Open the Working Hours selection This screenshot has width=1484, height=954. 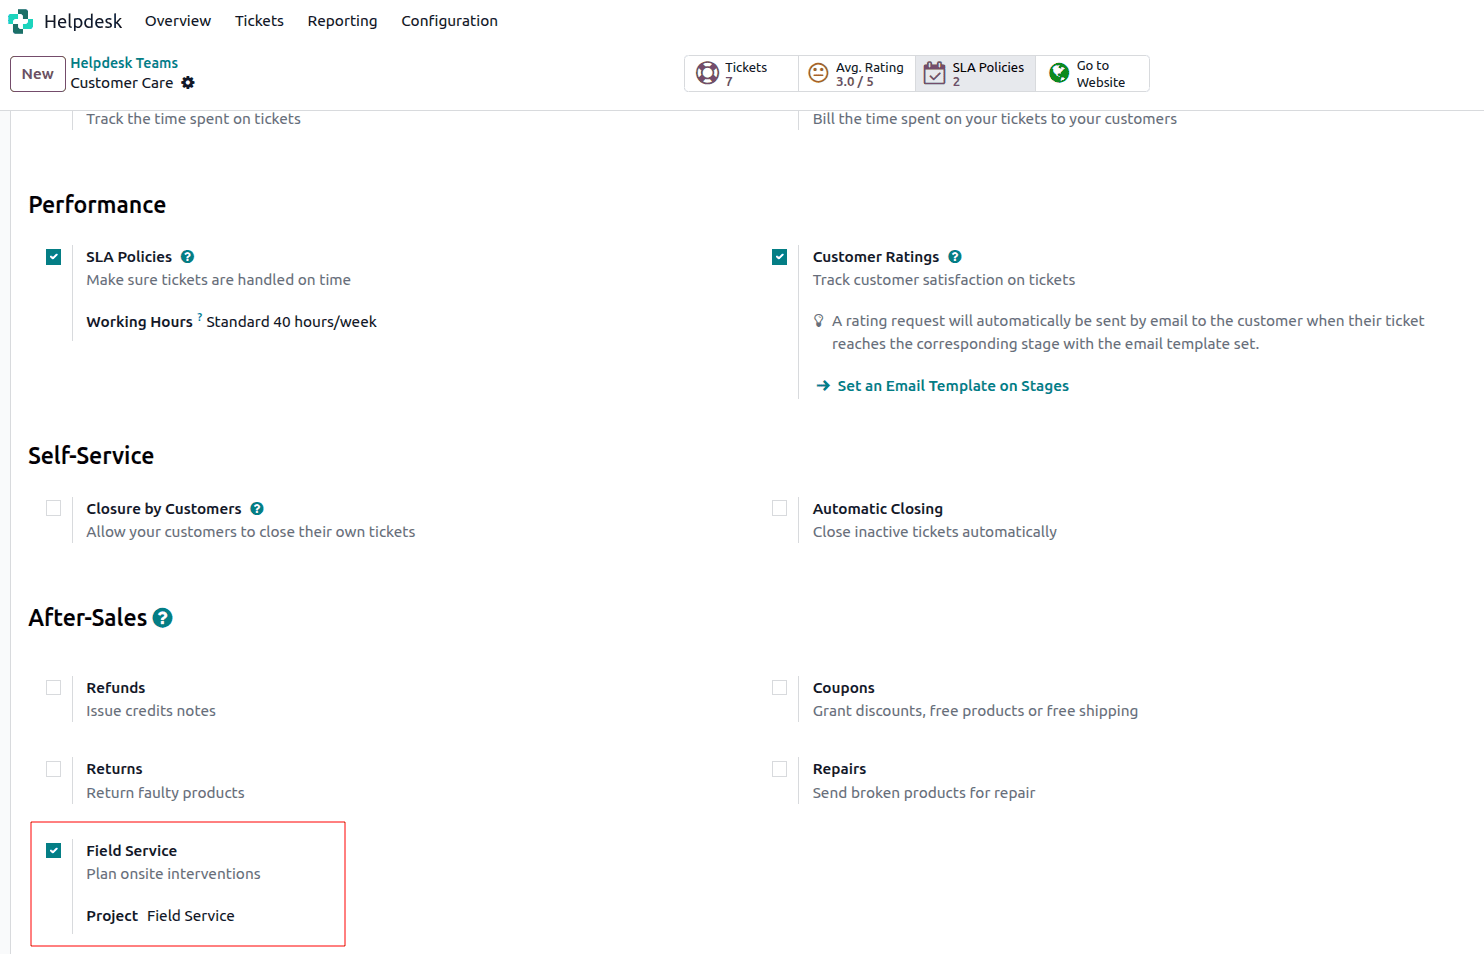(x=292, y=321)
